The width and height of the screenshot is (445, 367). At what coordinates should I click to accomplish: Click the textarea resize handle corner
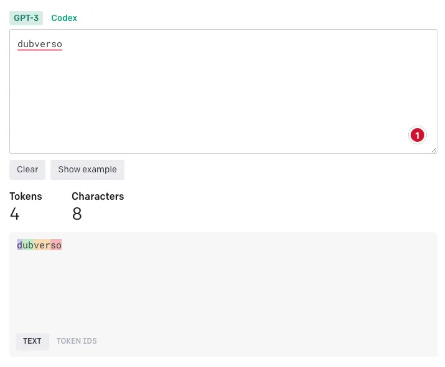click(x=434, y=150)
